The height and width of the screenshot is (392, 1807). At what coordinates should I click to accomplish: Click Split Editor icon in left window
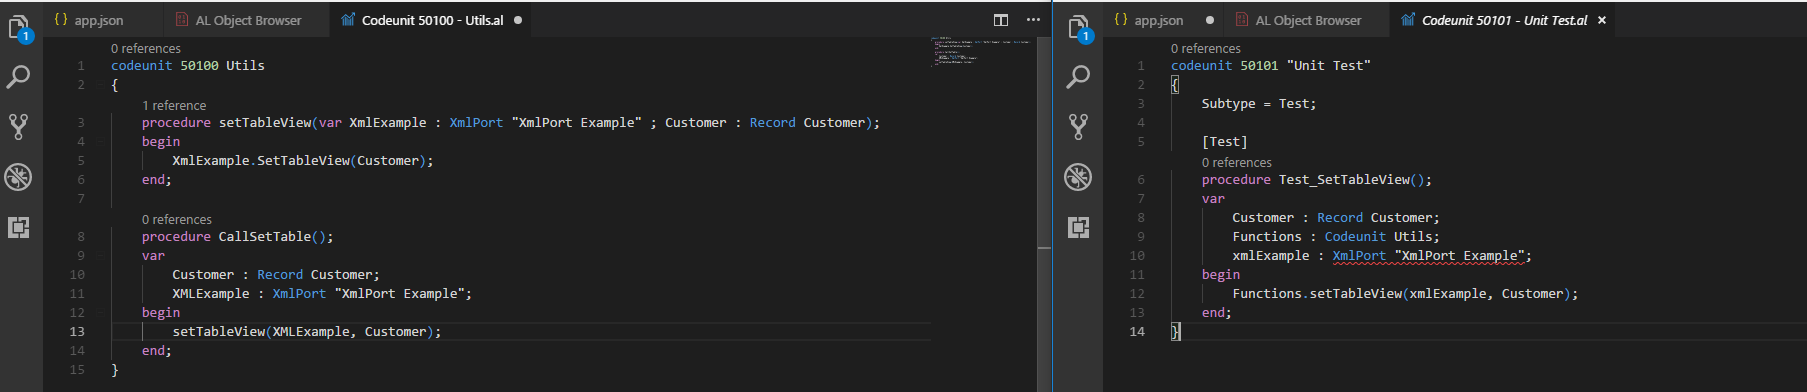pyautogui.click(x=1001, y=20)
